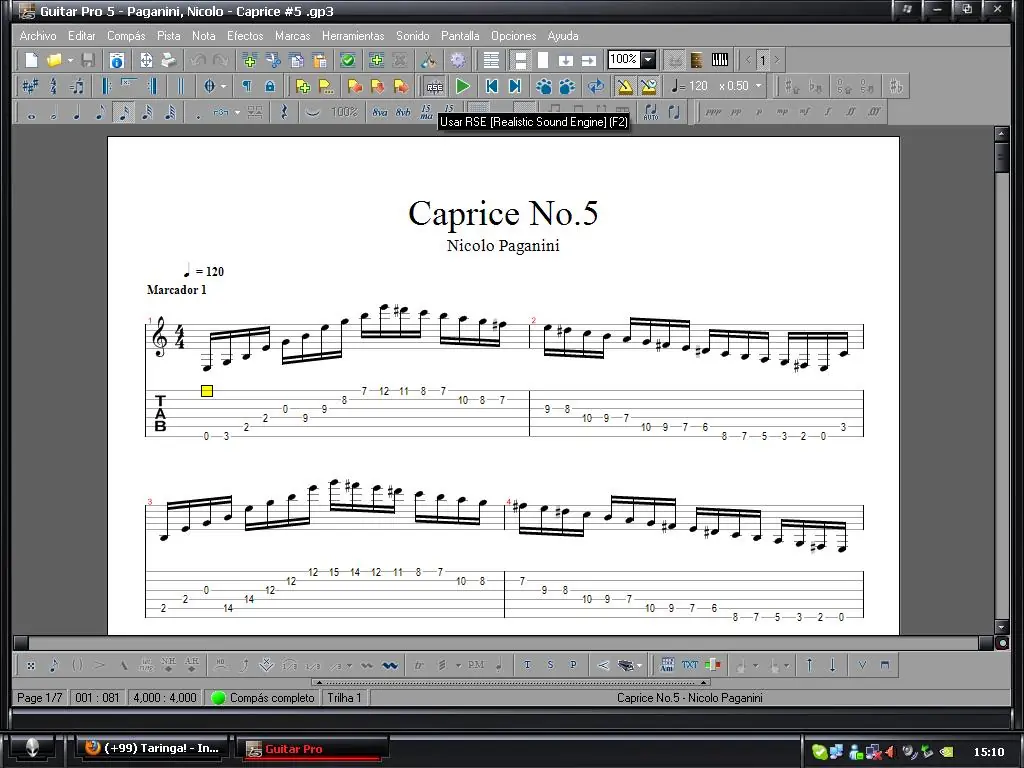1024x768 pixels.
Task: Expand the coda symbol dropdown arrow
Action: [223, 86]
